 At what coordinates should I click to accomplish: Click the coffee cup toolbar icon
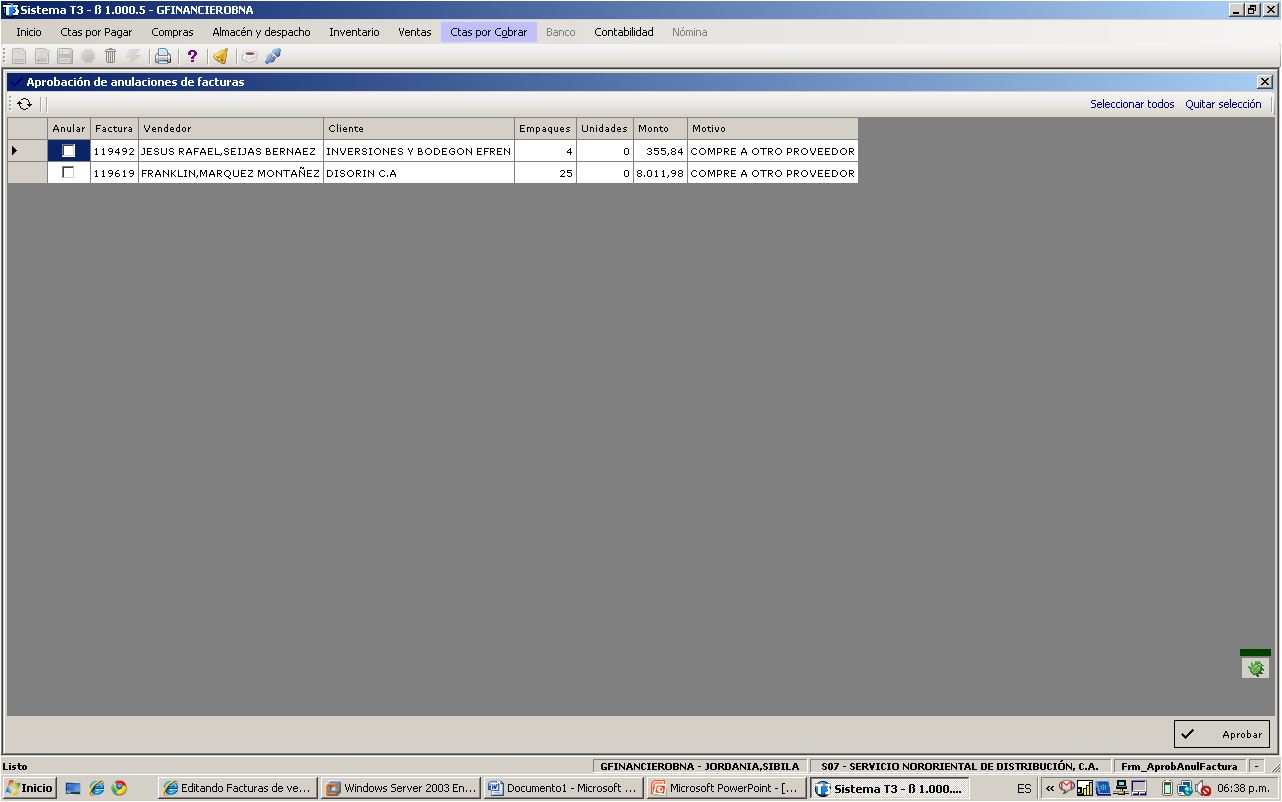pyautogui.click(x=250, y=56)
